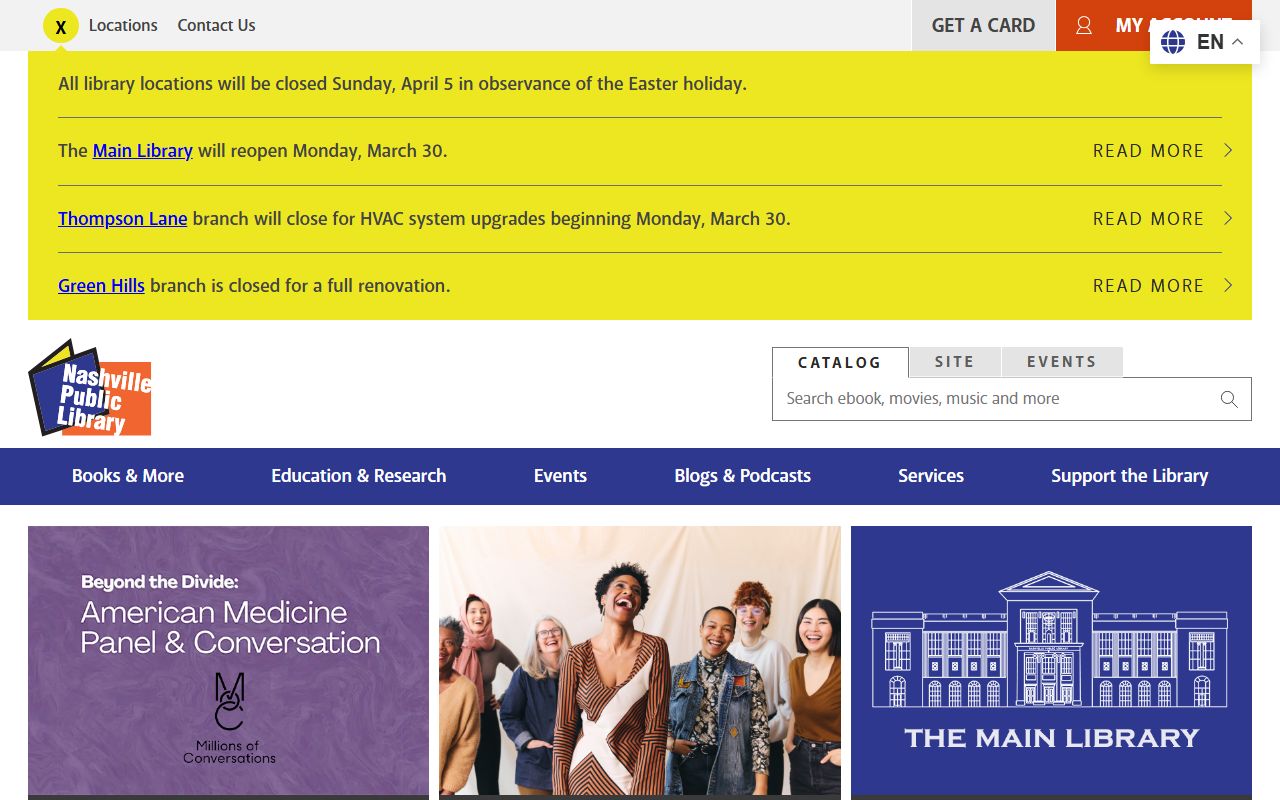This screenshot has width=1280, height=800.
Task: Open the Education & Research menu
Action: coord(358,476)
